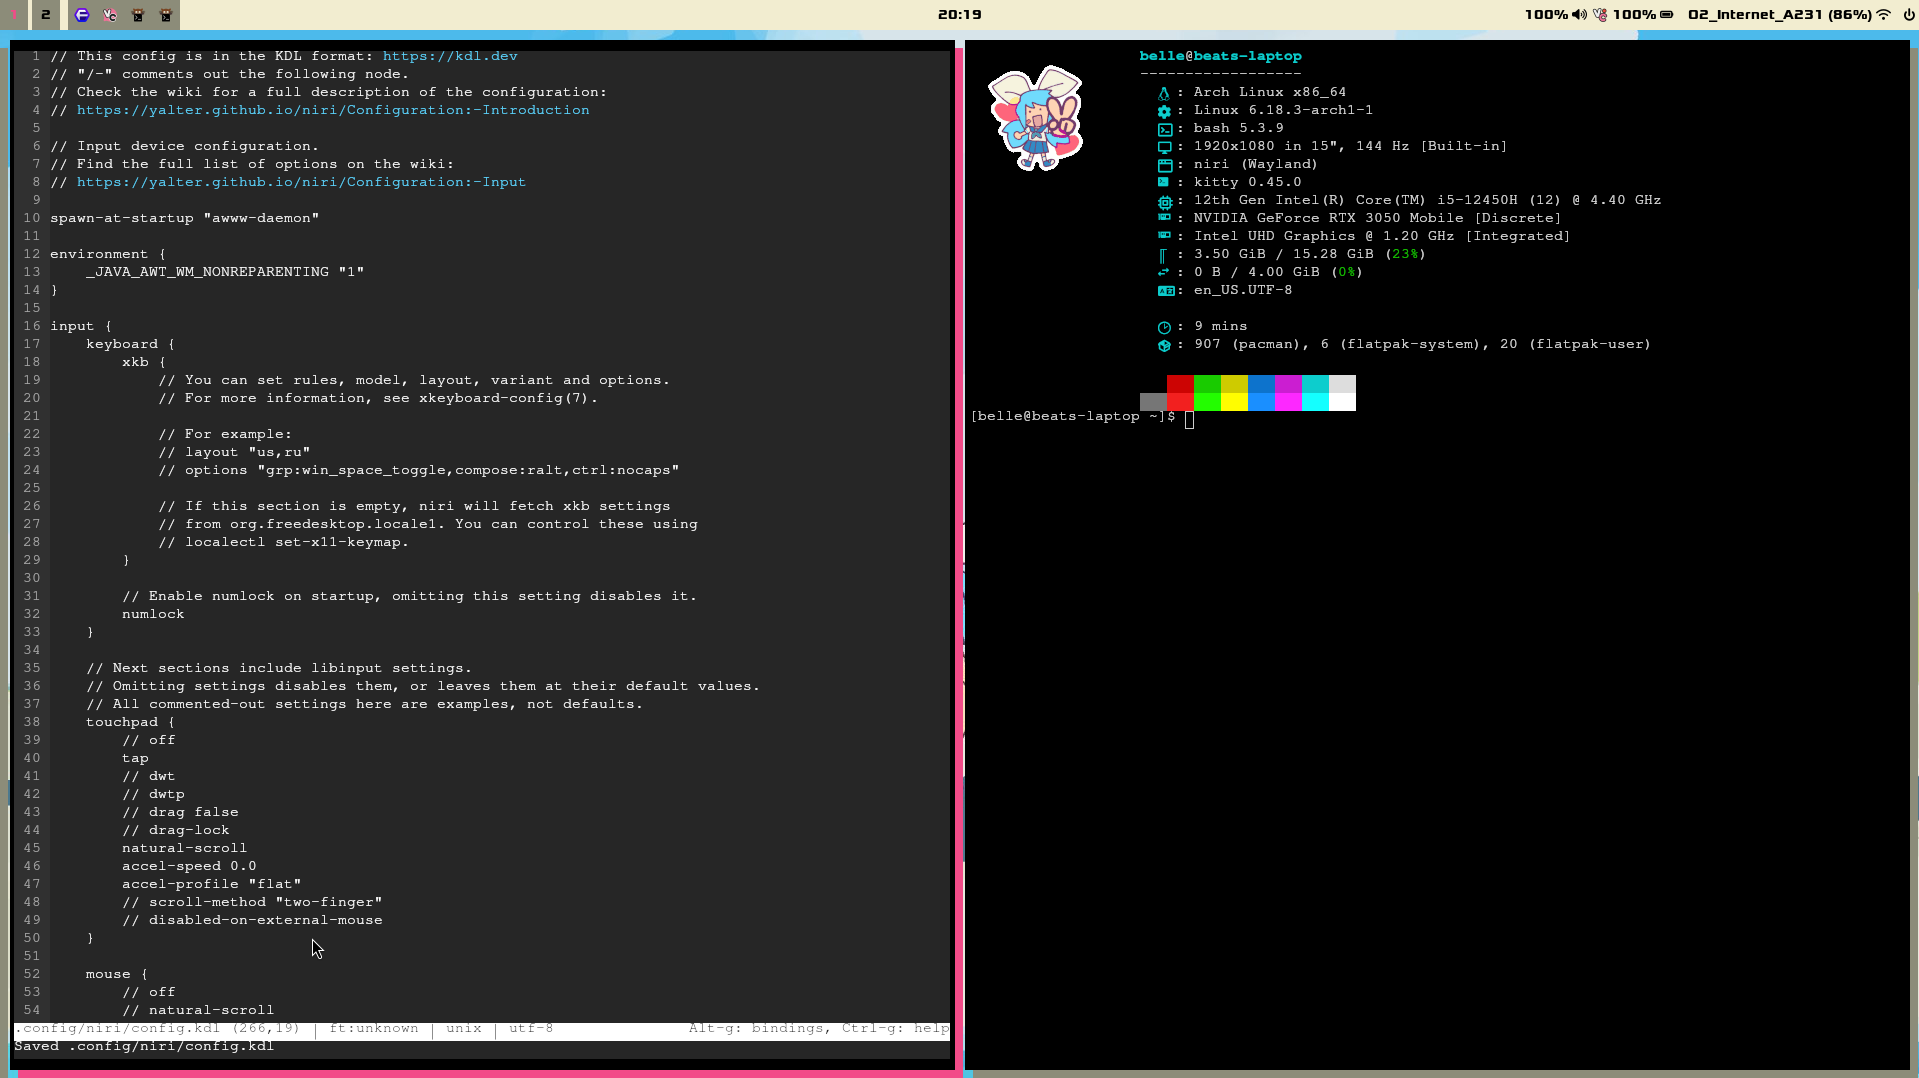The width and height of the screenshot is (1919, 1078).
Task: Click the power button icon
Action: (x=1907, y=15)
